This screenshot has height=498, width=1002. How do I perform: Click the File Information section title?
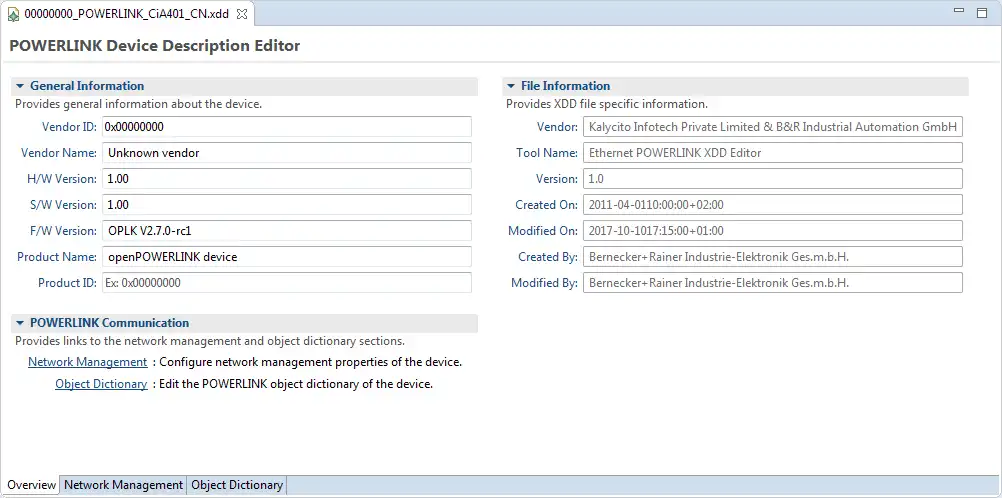click(x=566, y=86)
